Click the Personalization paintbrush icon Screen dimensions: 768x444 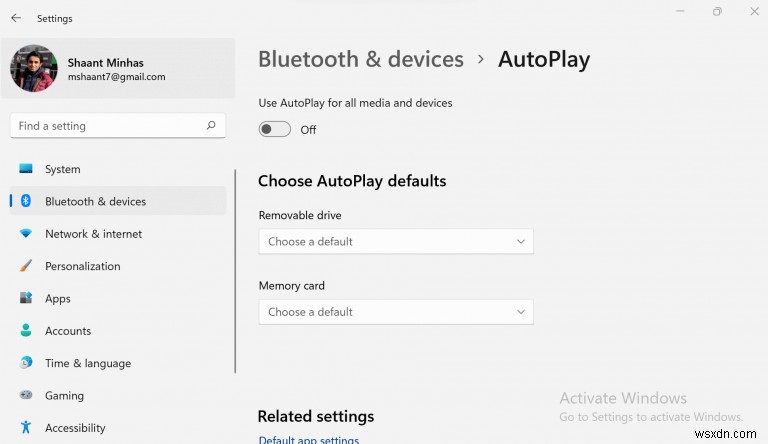pos(26,266)
